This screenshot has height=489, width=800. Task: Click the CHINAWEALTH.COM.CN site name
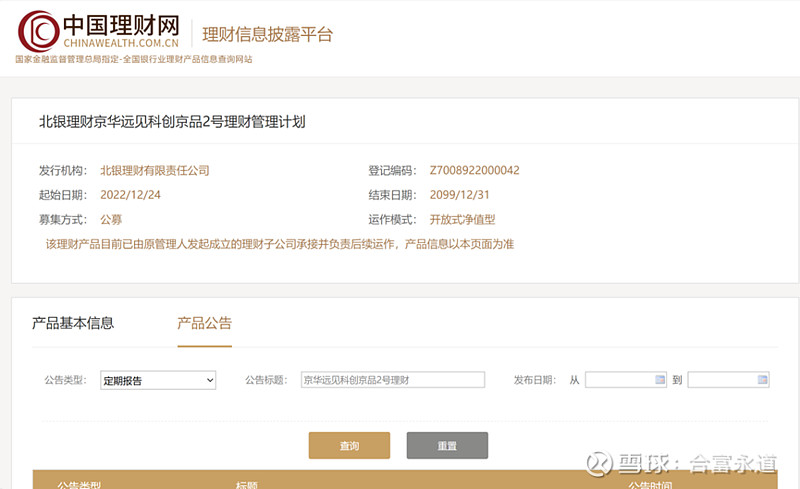coord(121,43)
